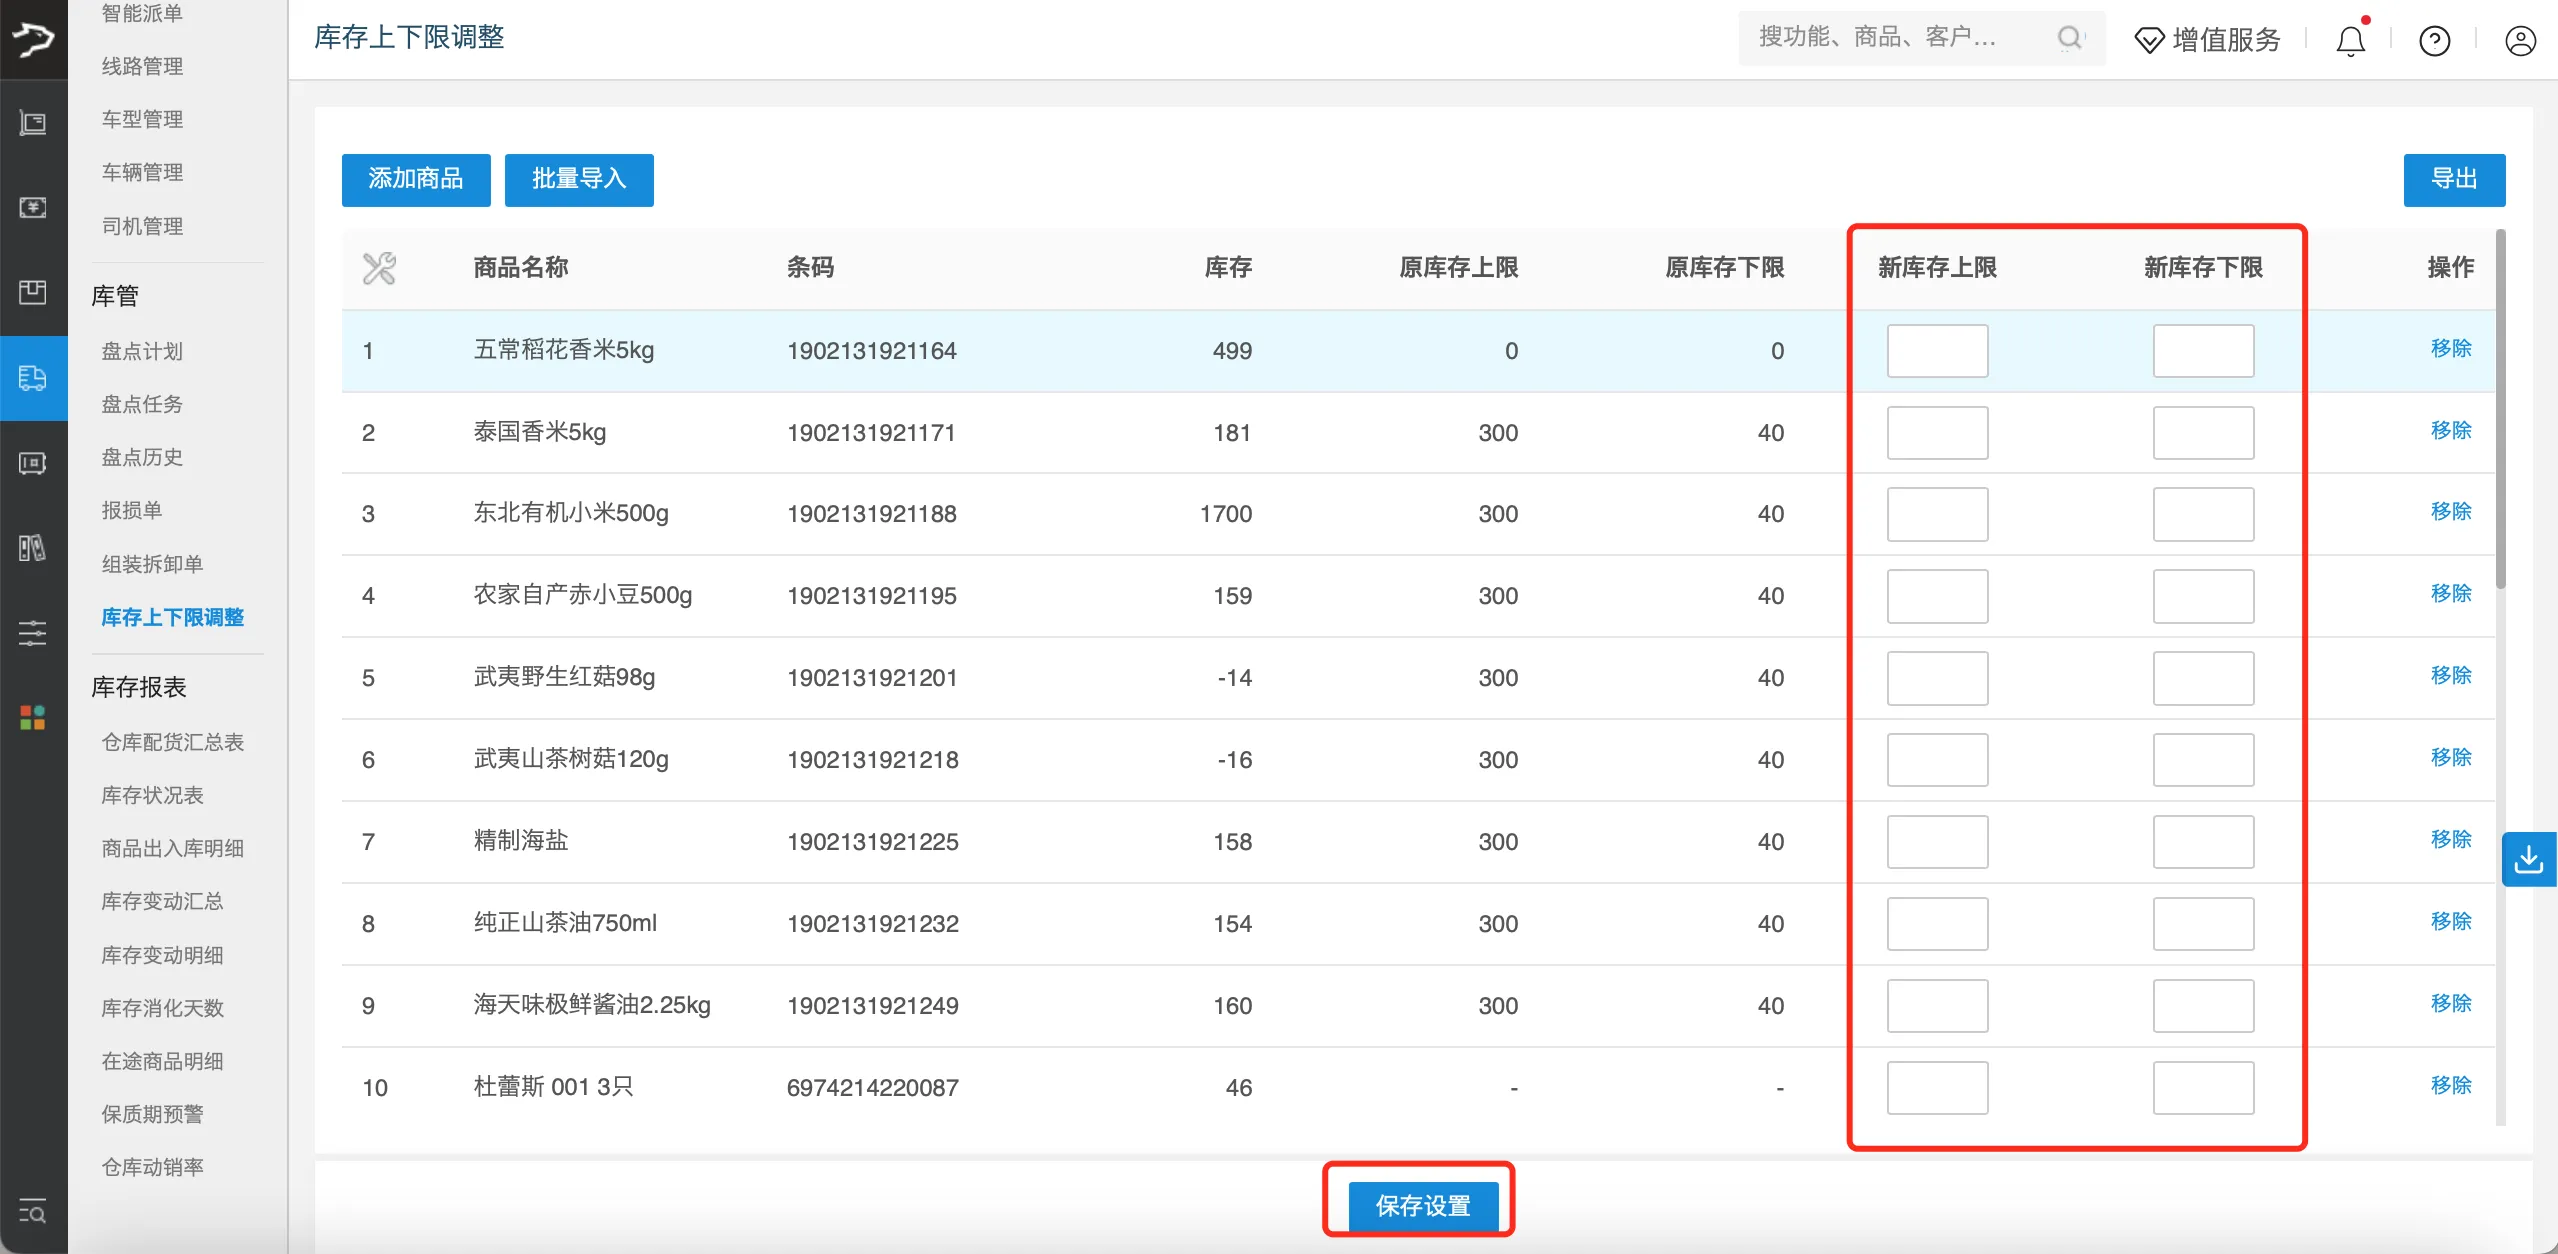
Task: Click the 保存设置 button
Action: pyautogui.click(x=1422, y=1206)
